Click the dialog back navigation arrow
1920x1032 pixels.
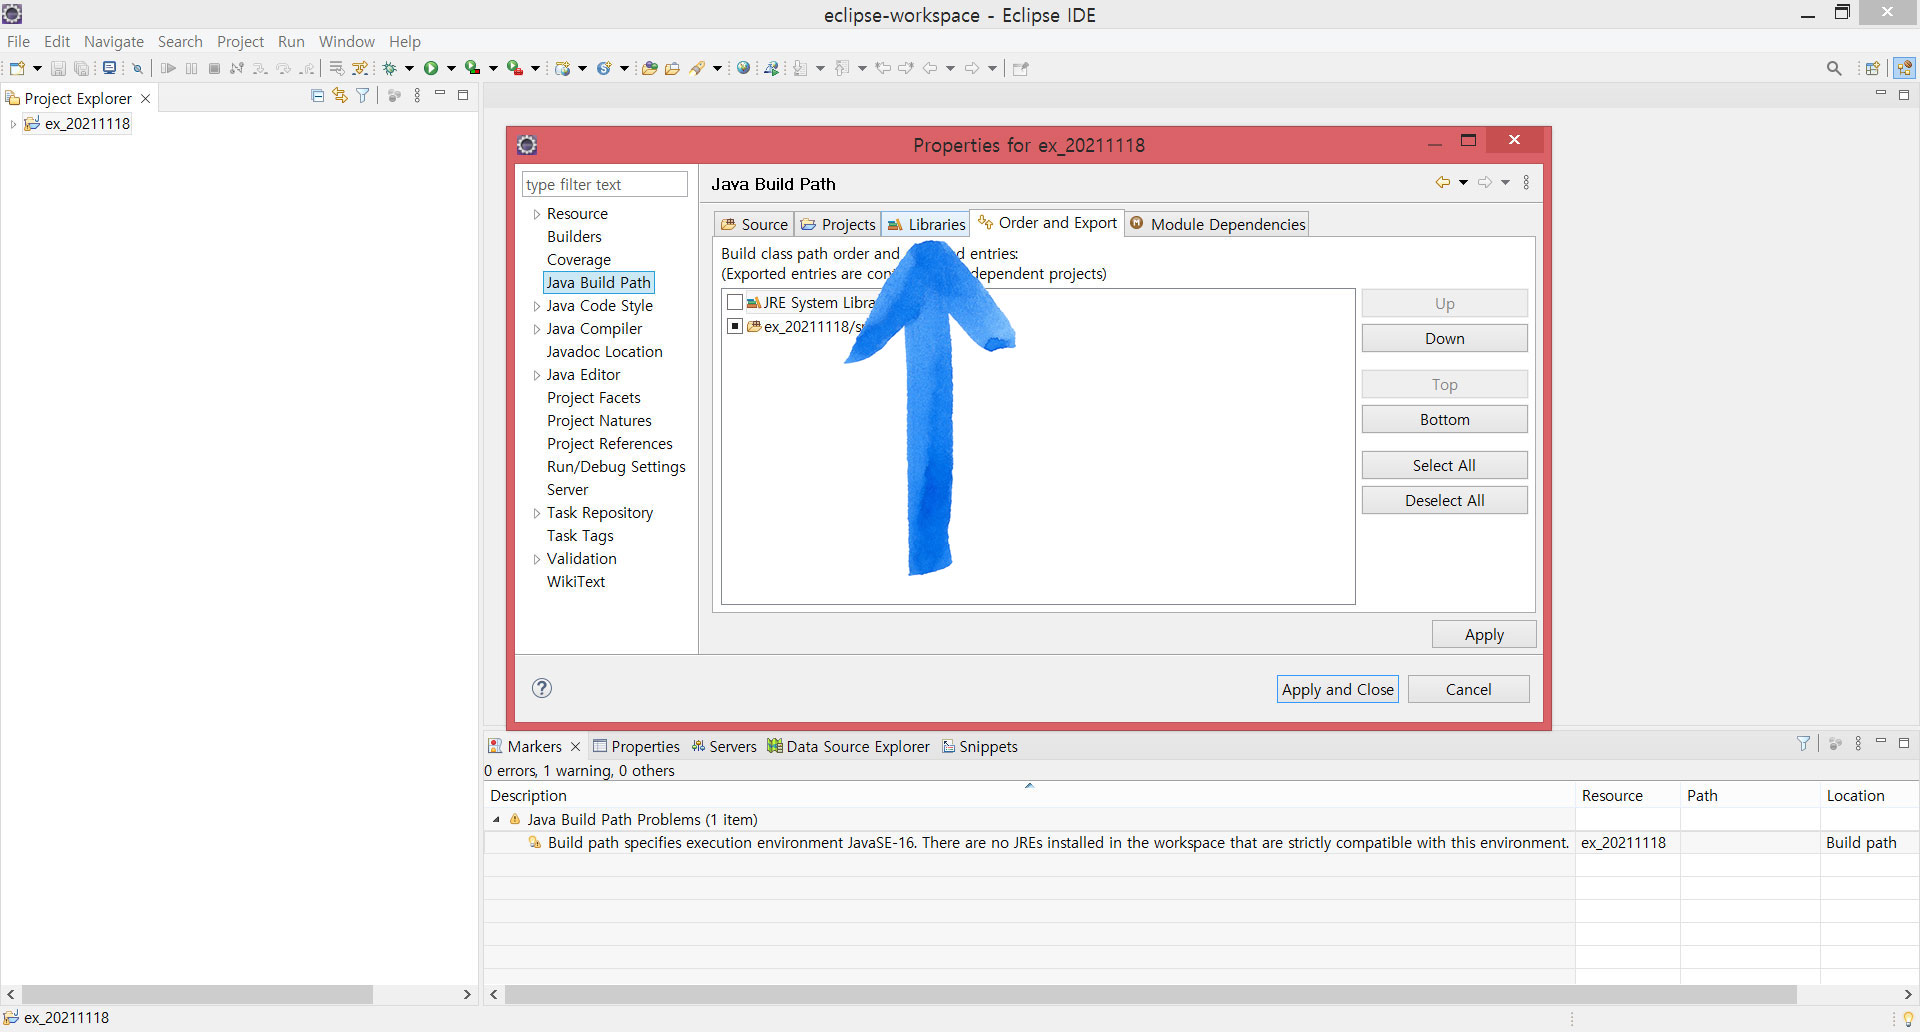click(x=1442, y=182)
